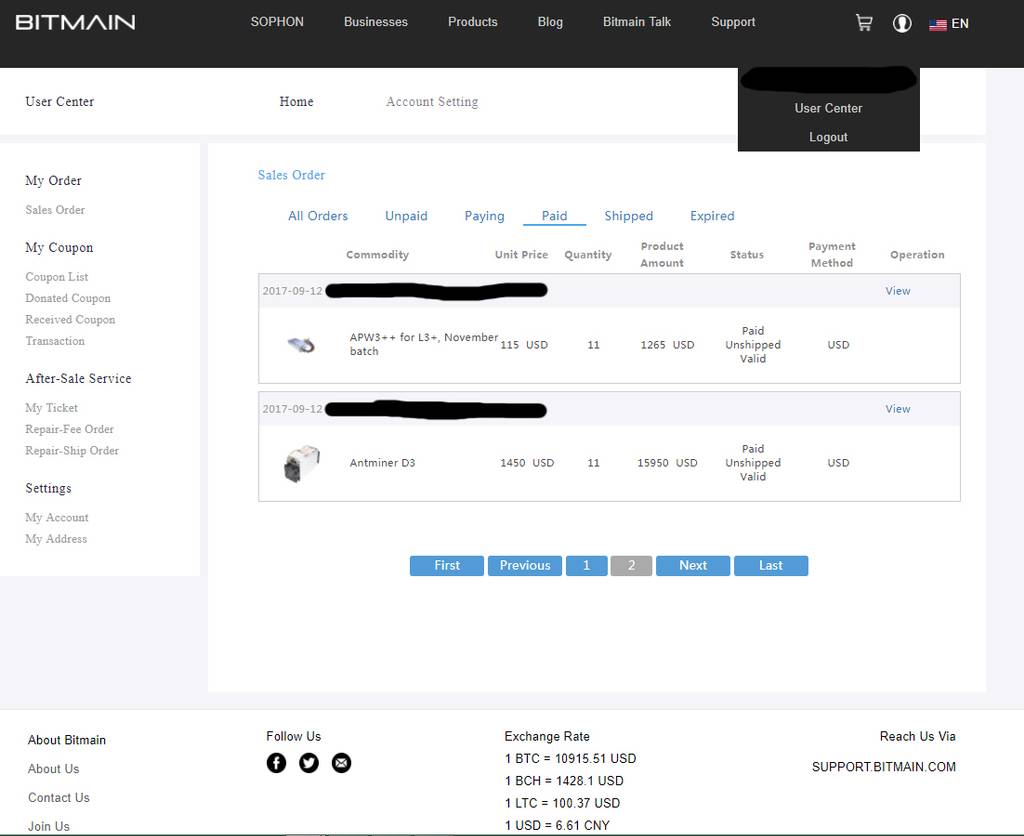Open SUPPORT.BITMAIN.COM link

[884, 767]
